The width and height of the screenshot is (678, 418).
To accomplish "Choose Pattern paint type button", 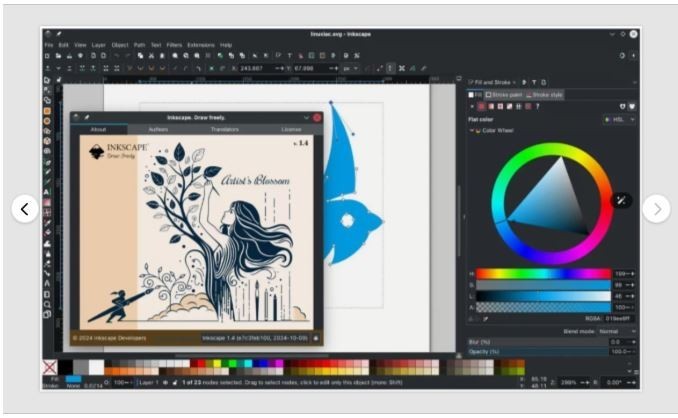I will 519,106.
